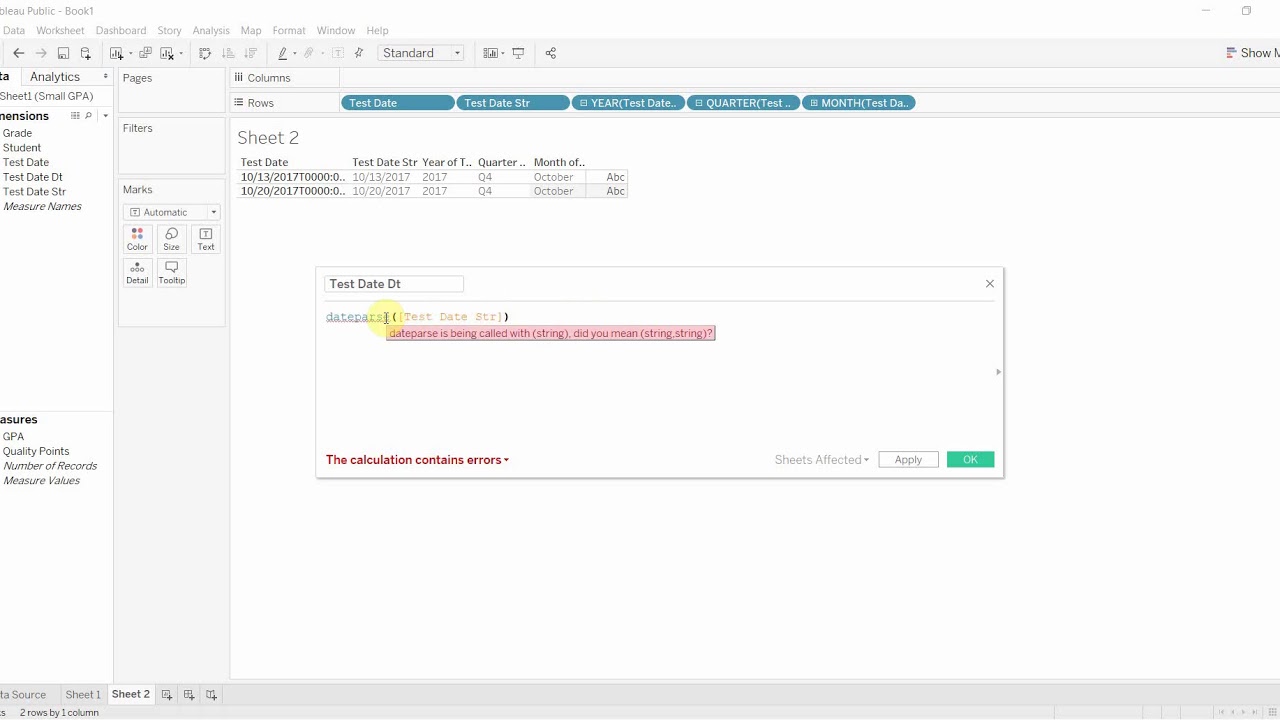Click the Save icon in toolbar
The height and width of the screenshot is (720, 1280).
[x=63, y=53]
